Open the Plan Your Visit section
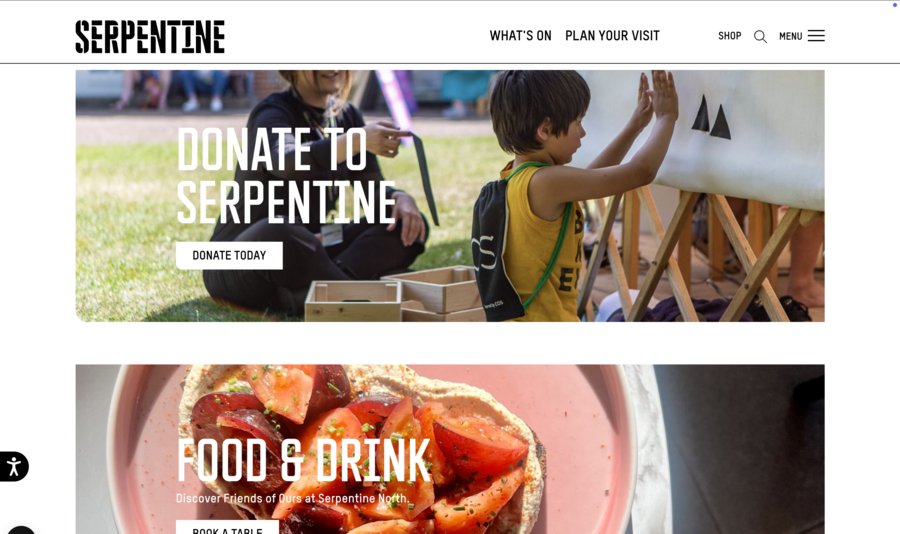 pos(612,36)
